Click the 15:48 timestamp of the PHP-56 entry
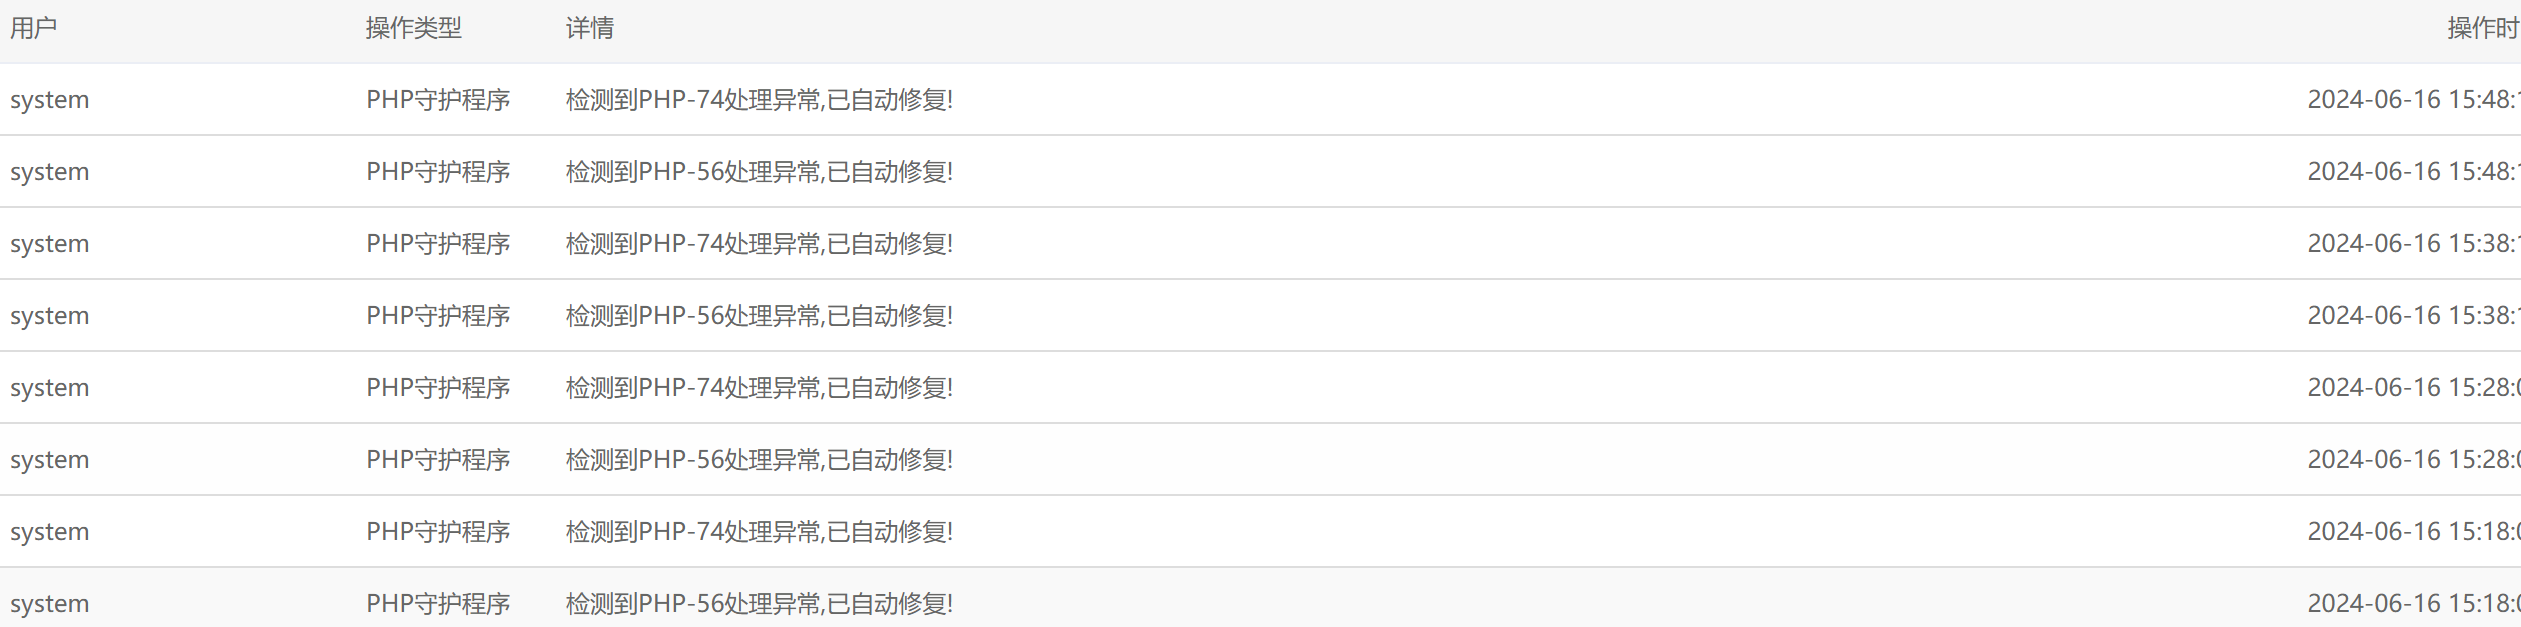Screen dimensions: 2521x627 click(2414, 172)
